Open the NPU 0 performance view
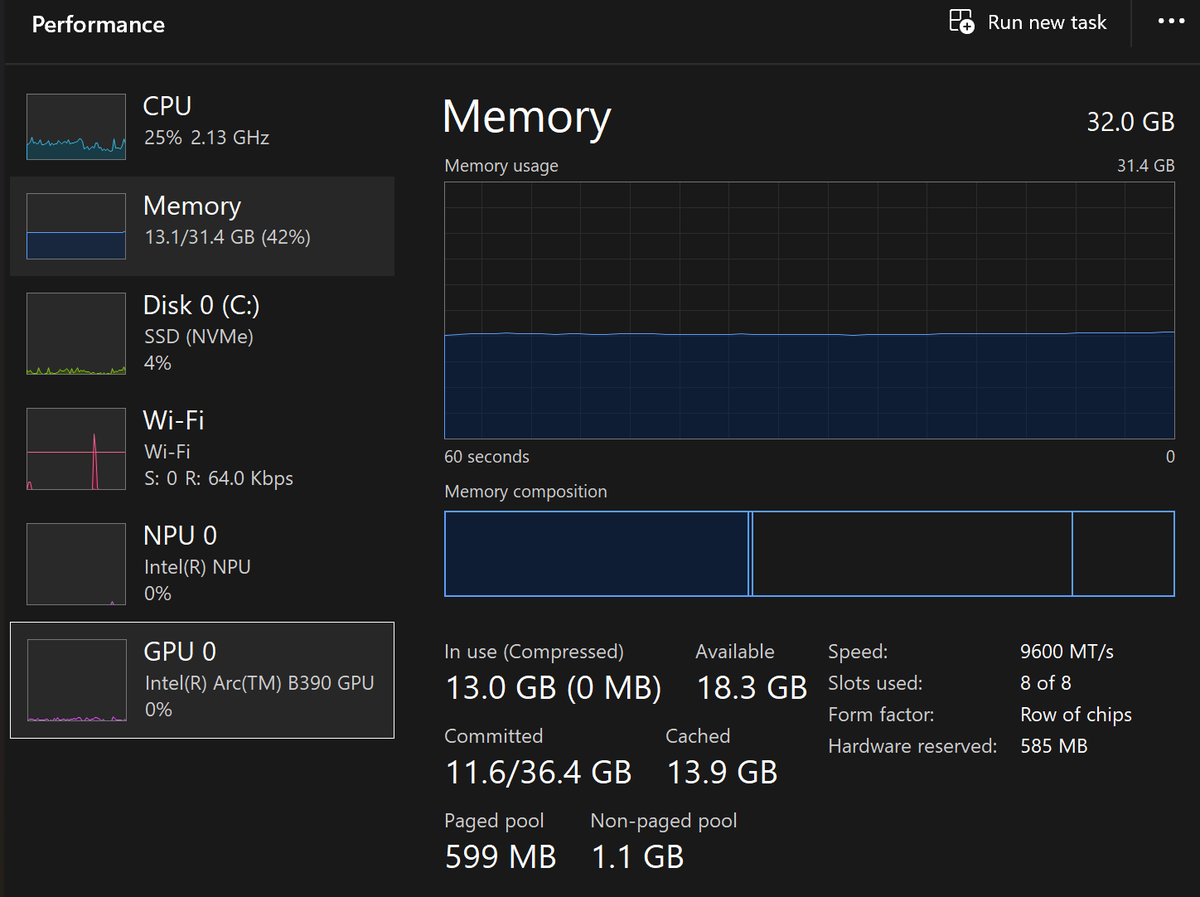This screenshot has width=1200, height=897. click(x=202, y=564)
